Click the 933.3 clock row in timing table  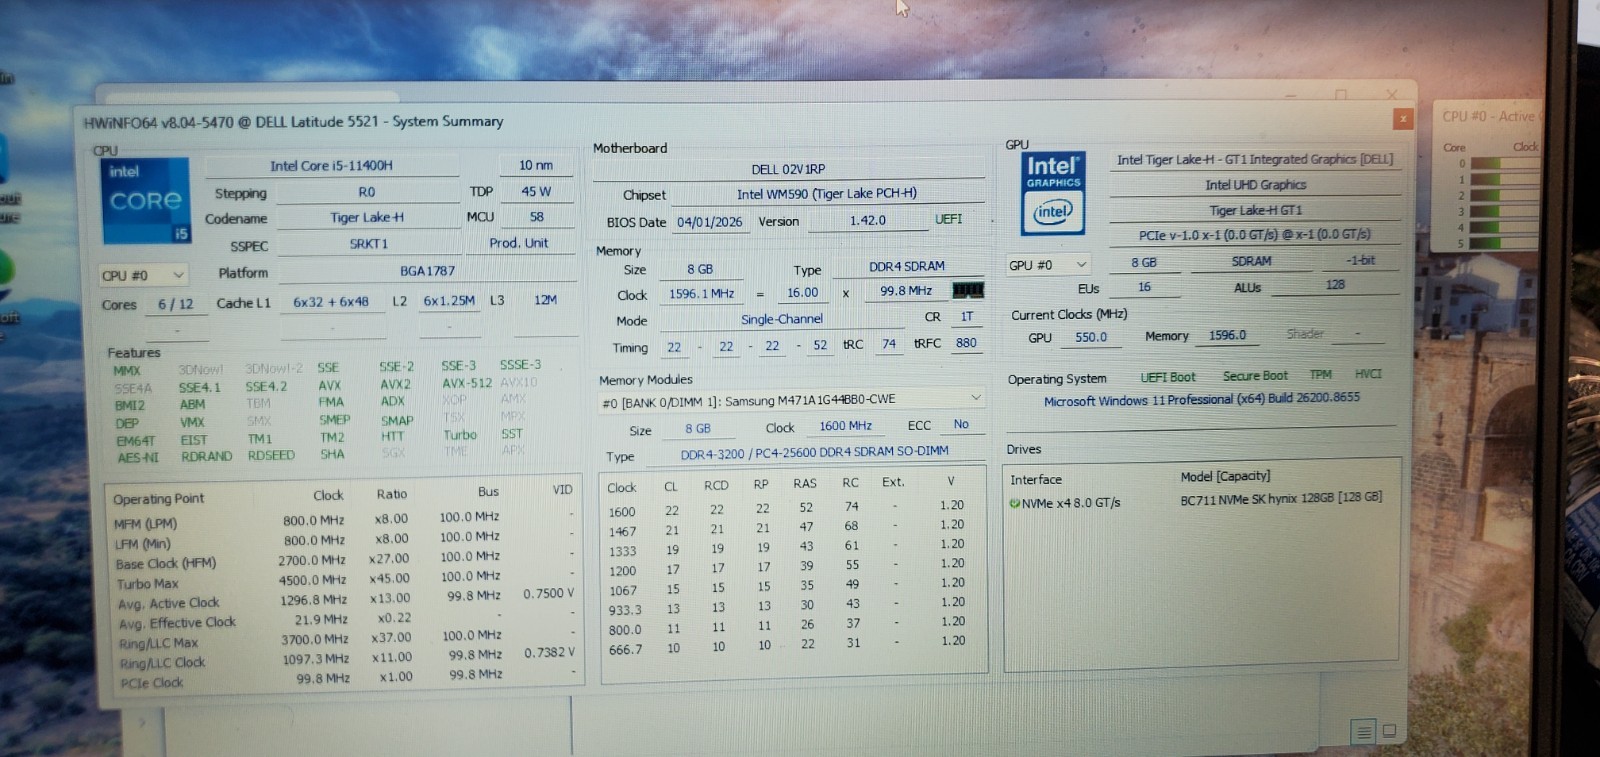(786, 607)
